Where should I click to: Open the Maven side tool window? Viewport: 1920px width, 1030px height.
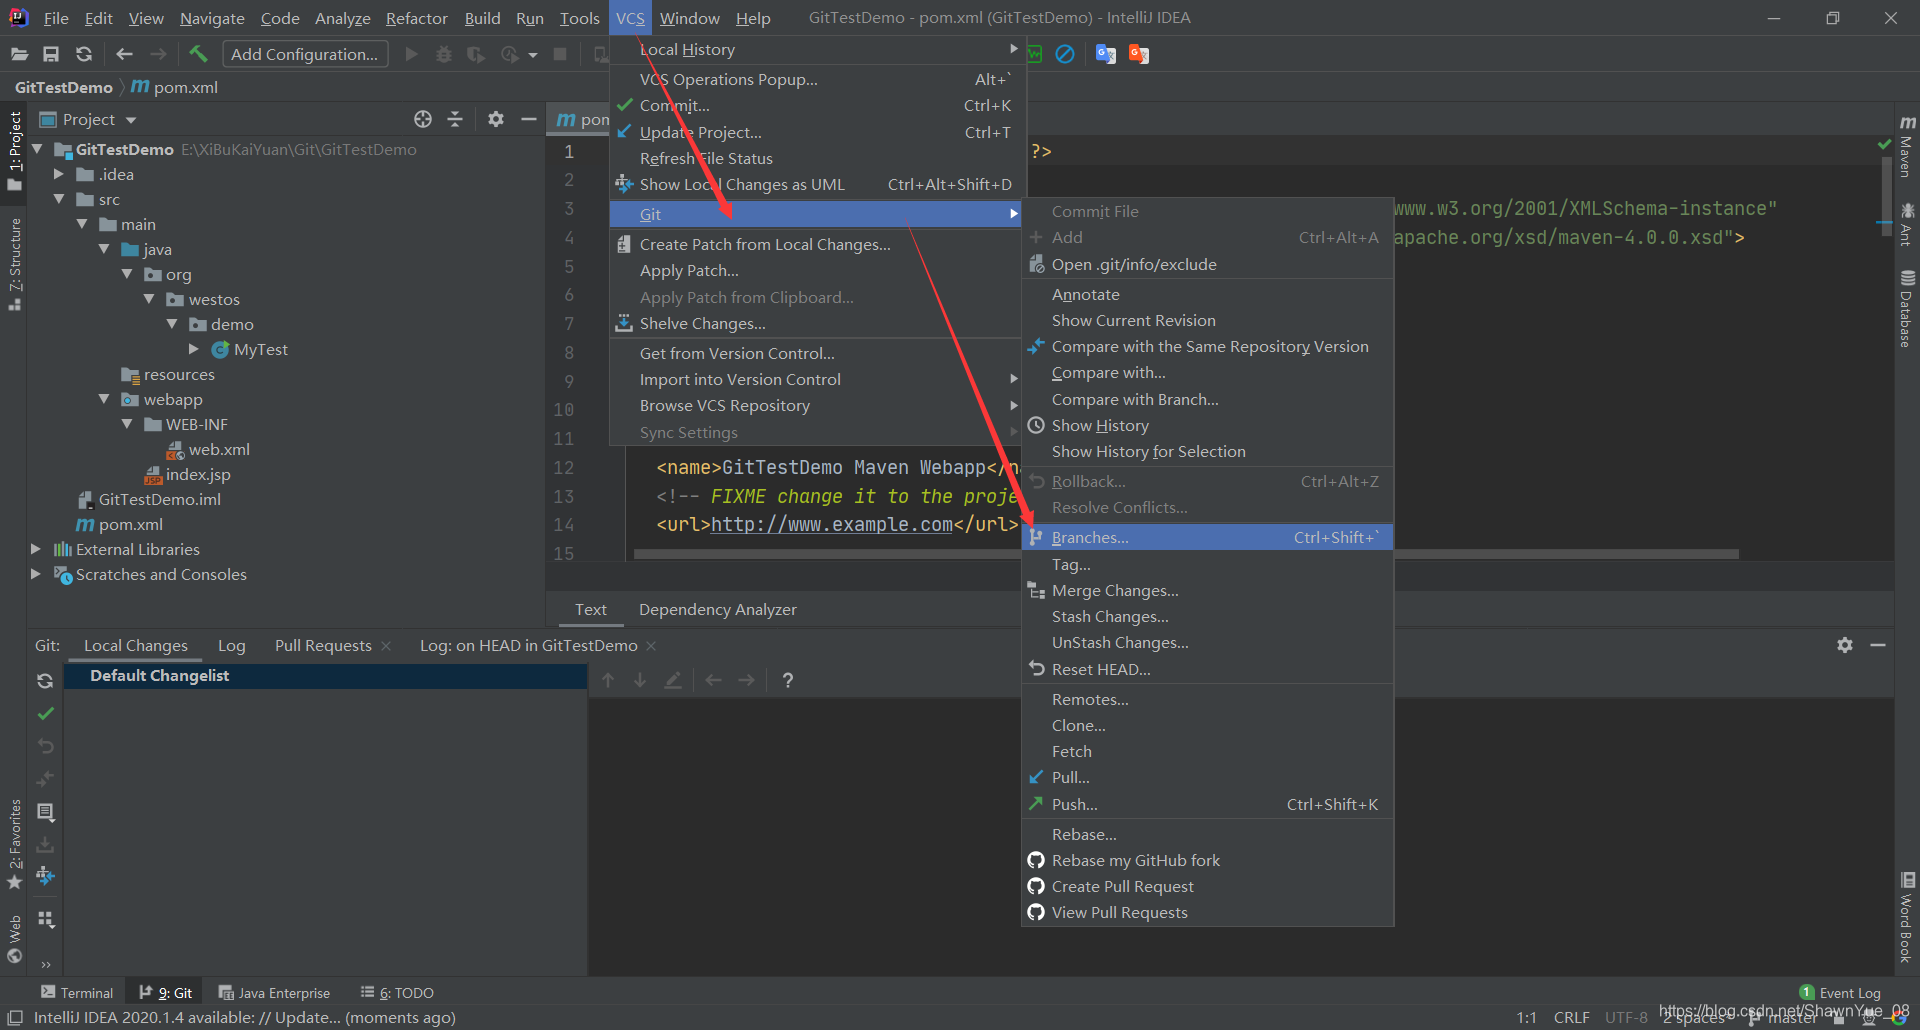(1907, 147)
